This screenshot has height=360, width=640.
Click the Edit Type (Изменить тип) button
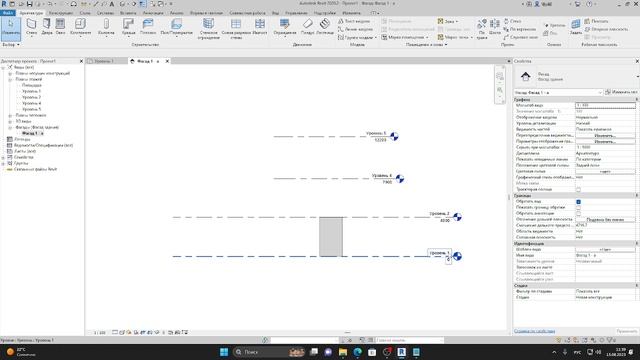[621, 93]
